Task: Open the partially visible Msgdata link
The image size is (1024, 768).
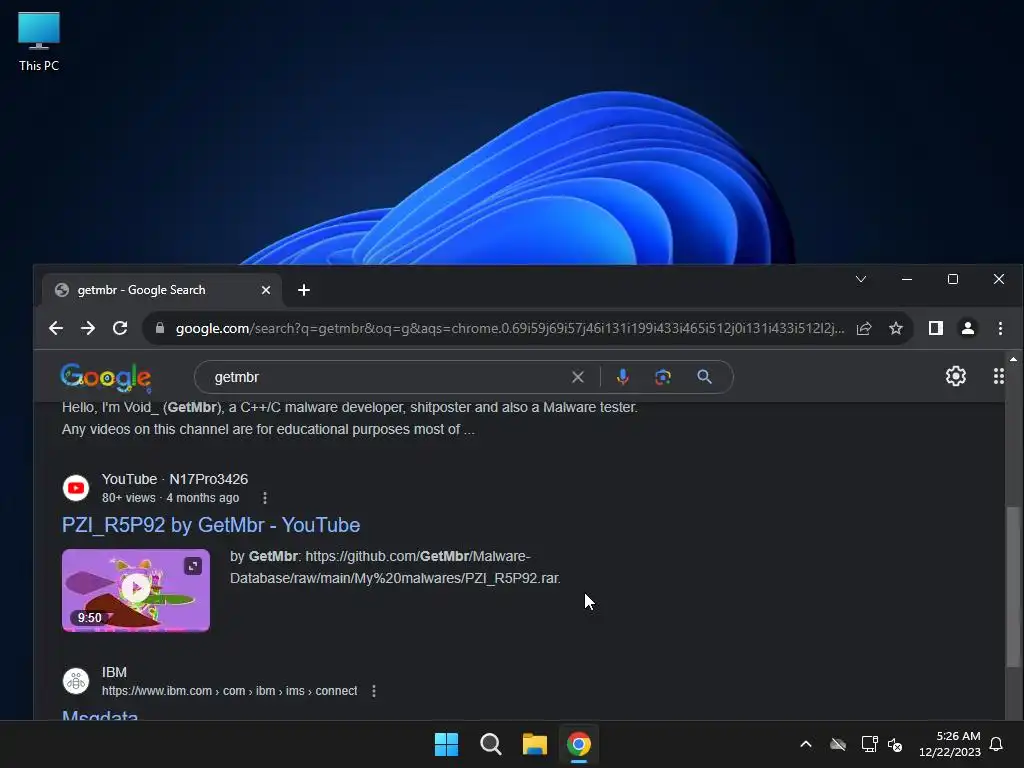Action: click(x=100, y=714)
